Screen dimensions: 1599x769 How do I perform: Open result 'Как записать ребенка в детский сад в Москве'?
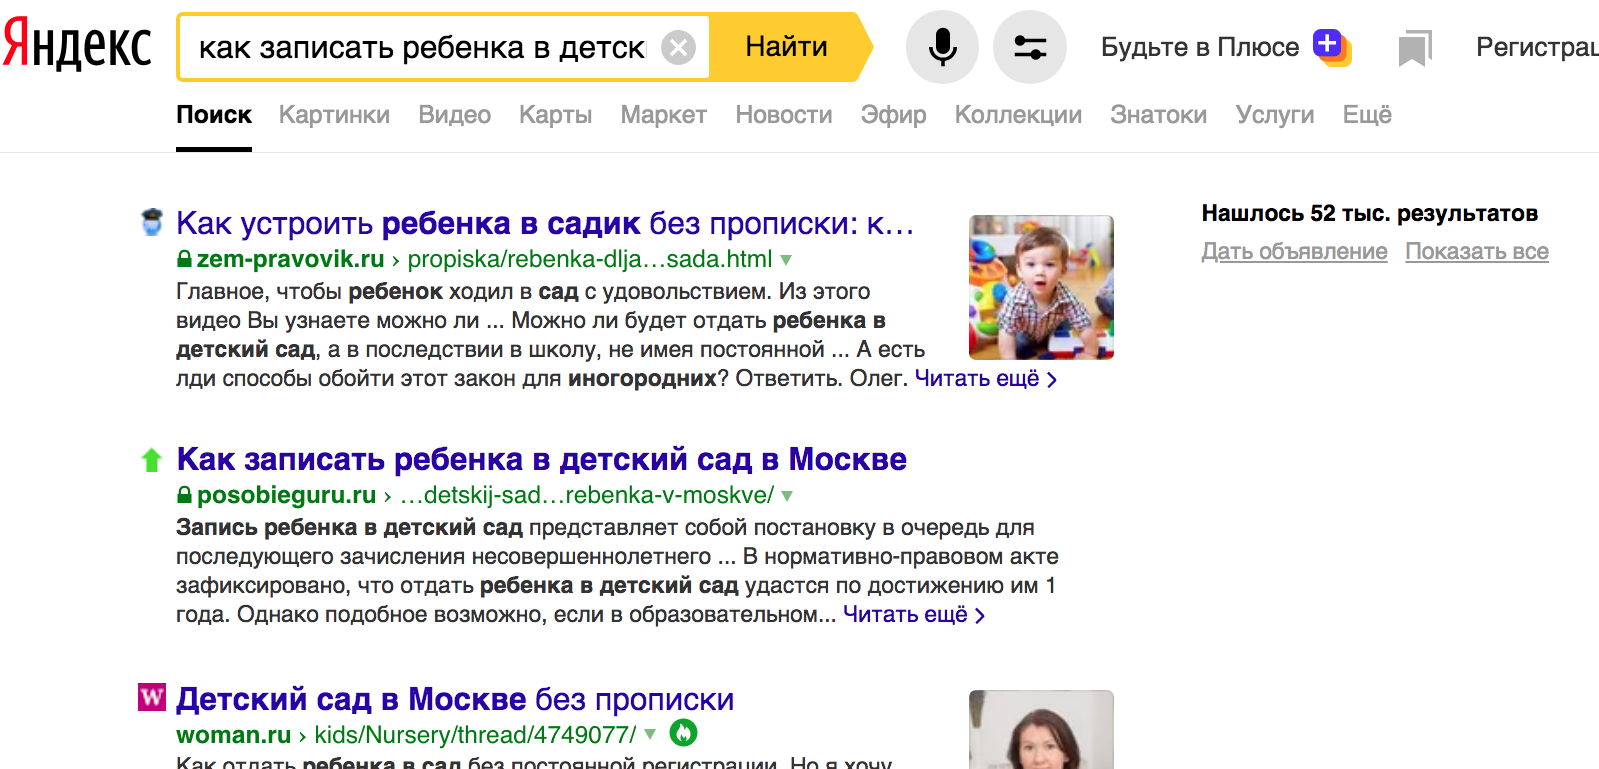542,459
